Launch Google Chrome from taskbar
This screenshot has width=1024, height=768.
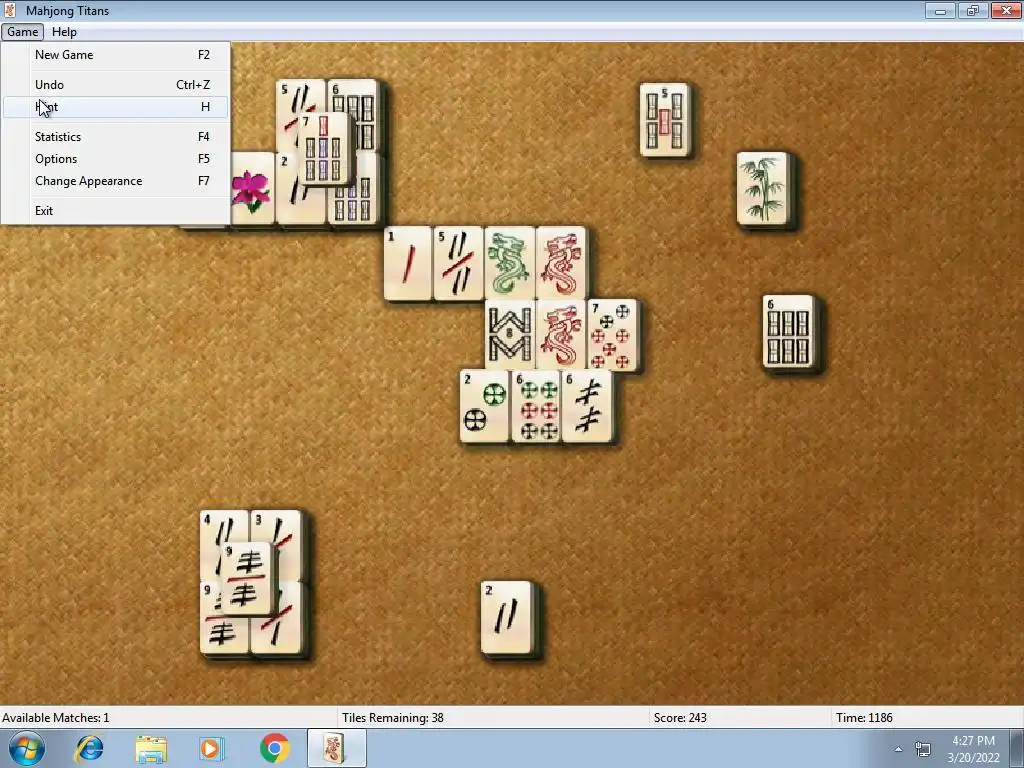coord(274,748)
